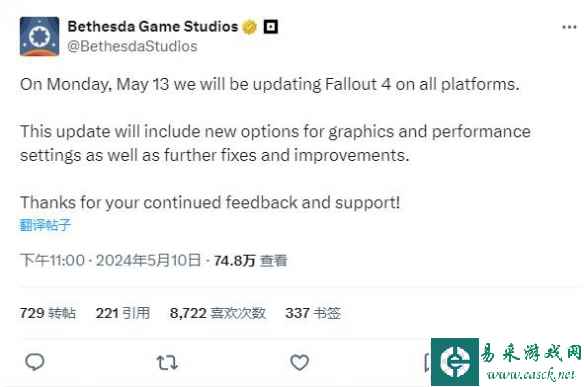Screen dimensions: 584x387
Task: Click the green 易采游戏网 watermark logo
Action: (x=455, y=362)
